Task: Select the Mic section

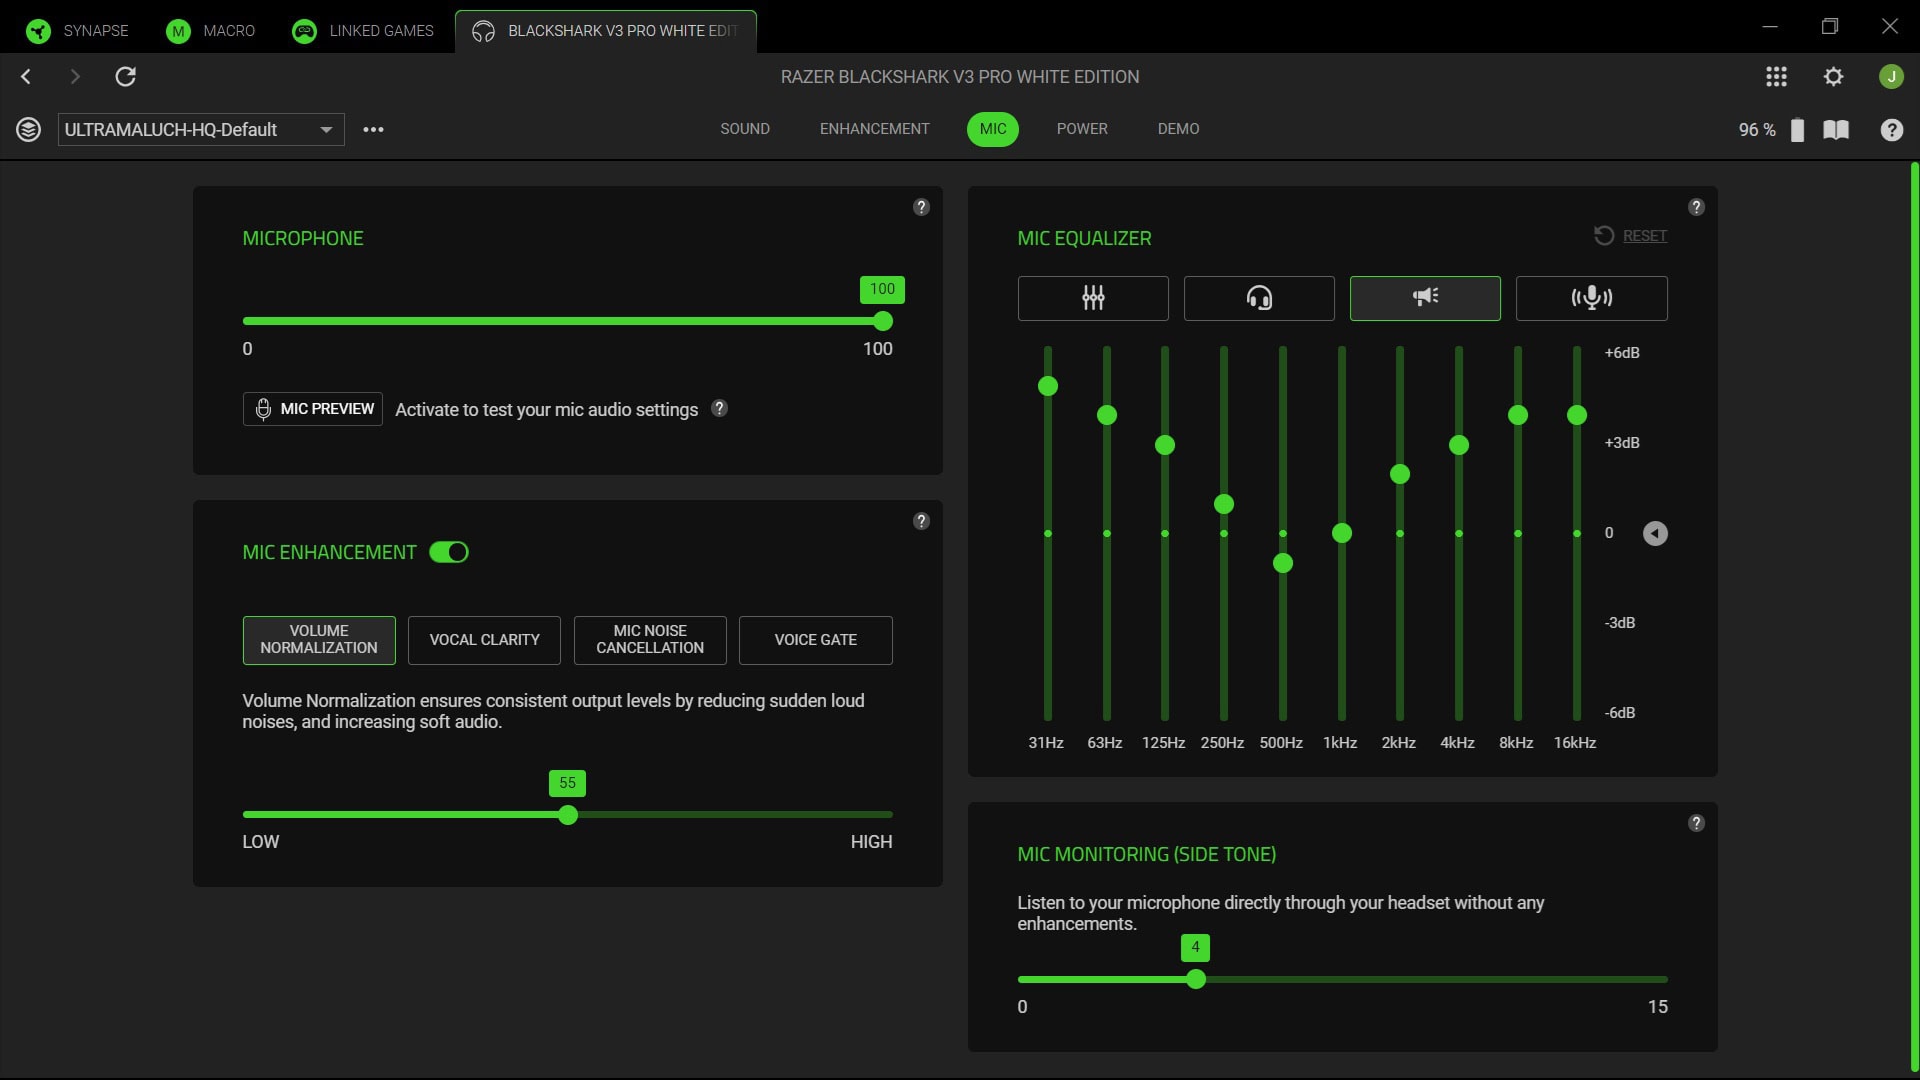Action: coord(993,129)
